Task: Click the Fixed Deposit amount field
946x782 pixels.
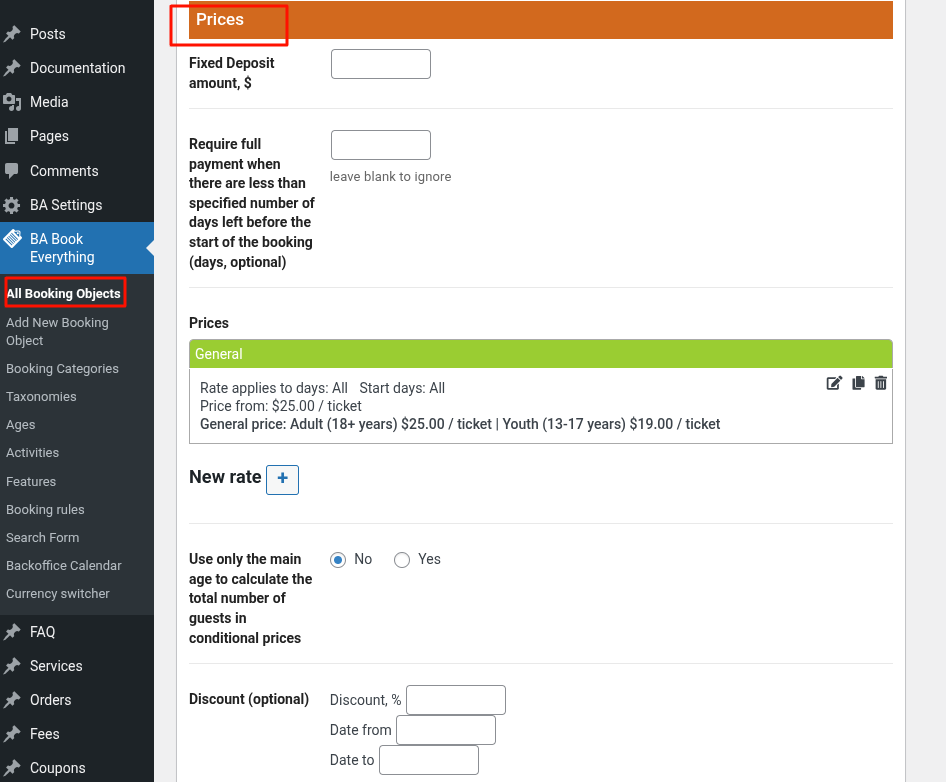Action: point(380,64)
